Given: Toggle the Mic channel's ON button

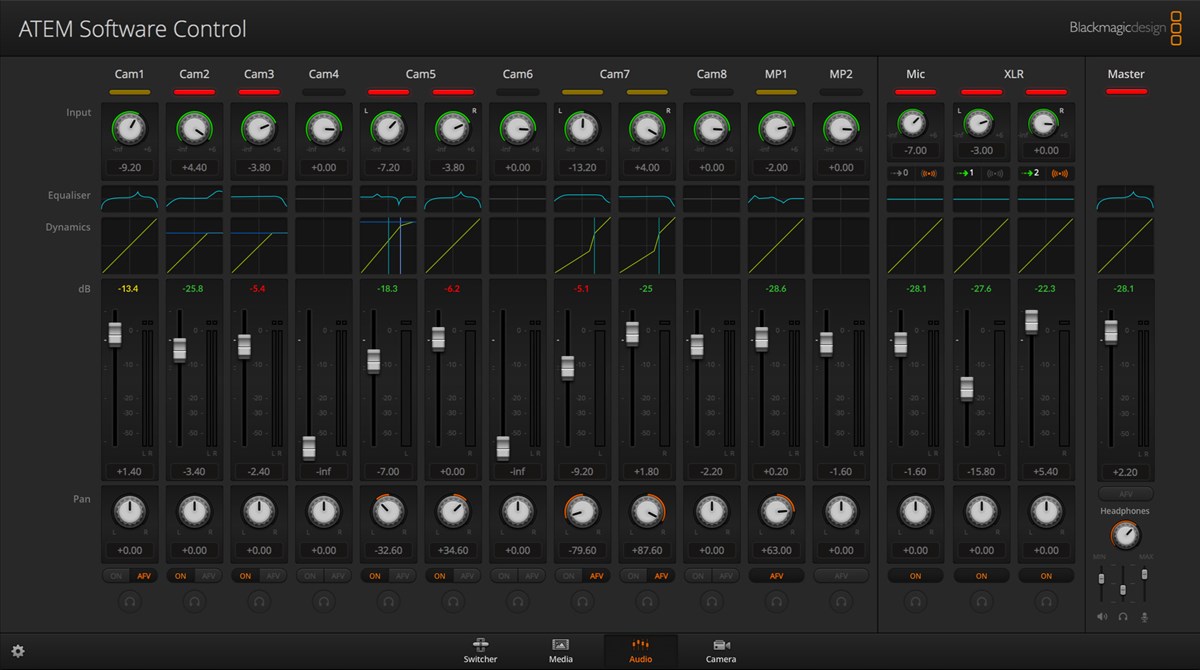Looking at the screenshot, I should point(915,576).
